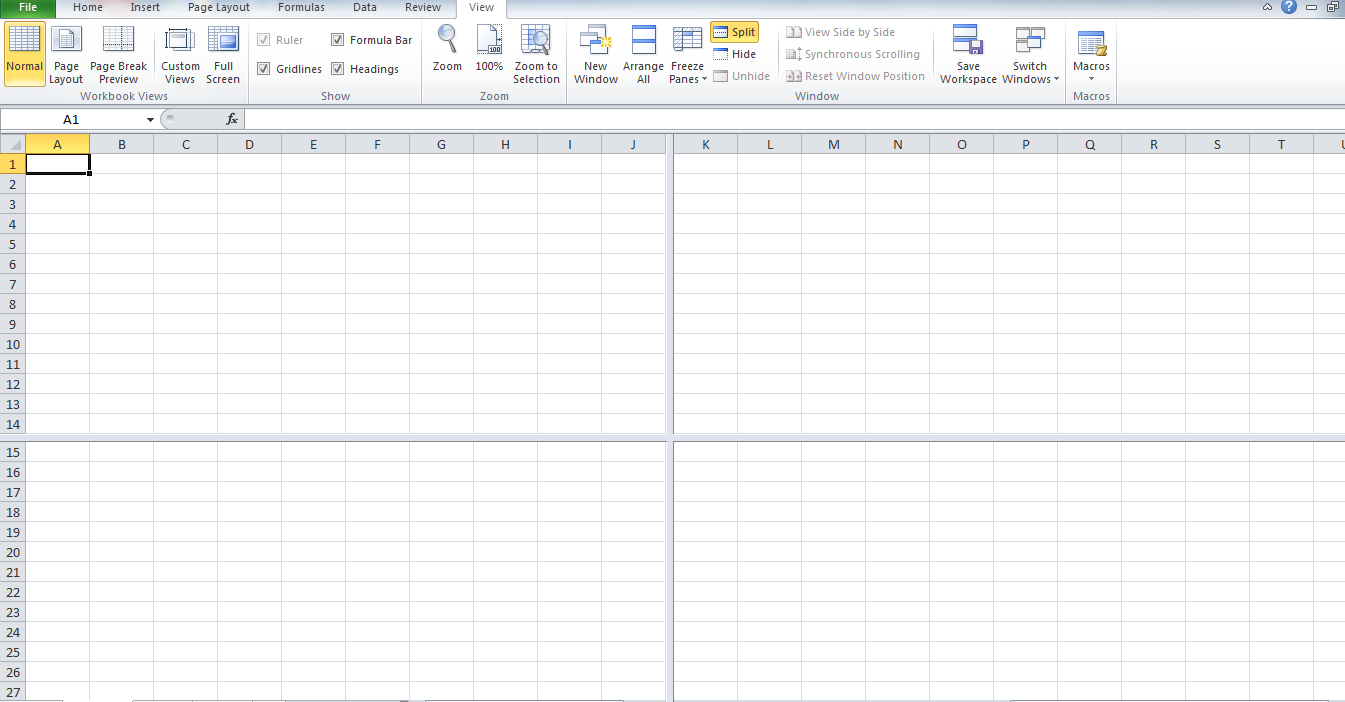Switch to the Formulas ribbon tab
The height and width of the screenshot is (702, 1345).
pos(301,8)
